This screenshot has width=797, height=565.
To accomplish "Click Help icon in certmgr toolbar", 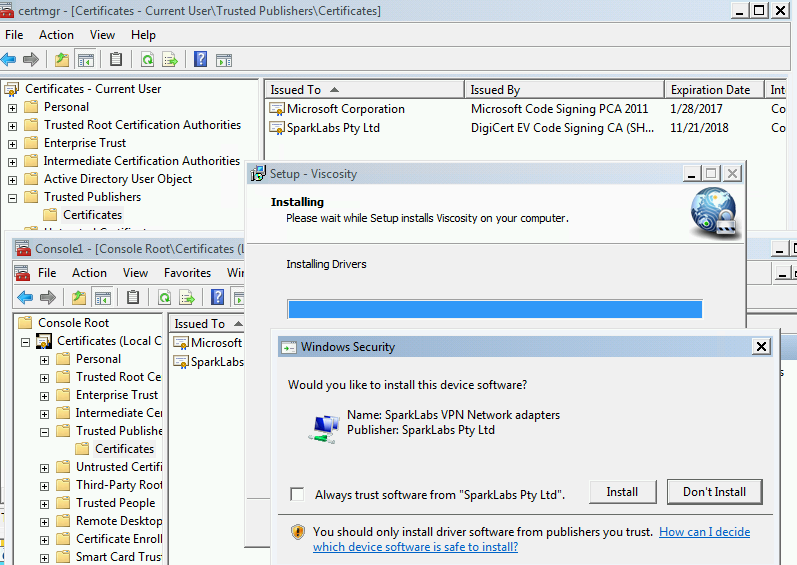I will point(200,59).
